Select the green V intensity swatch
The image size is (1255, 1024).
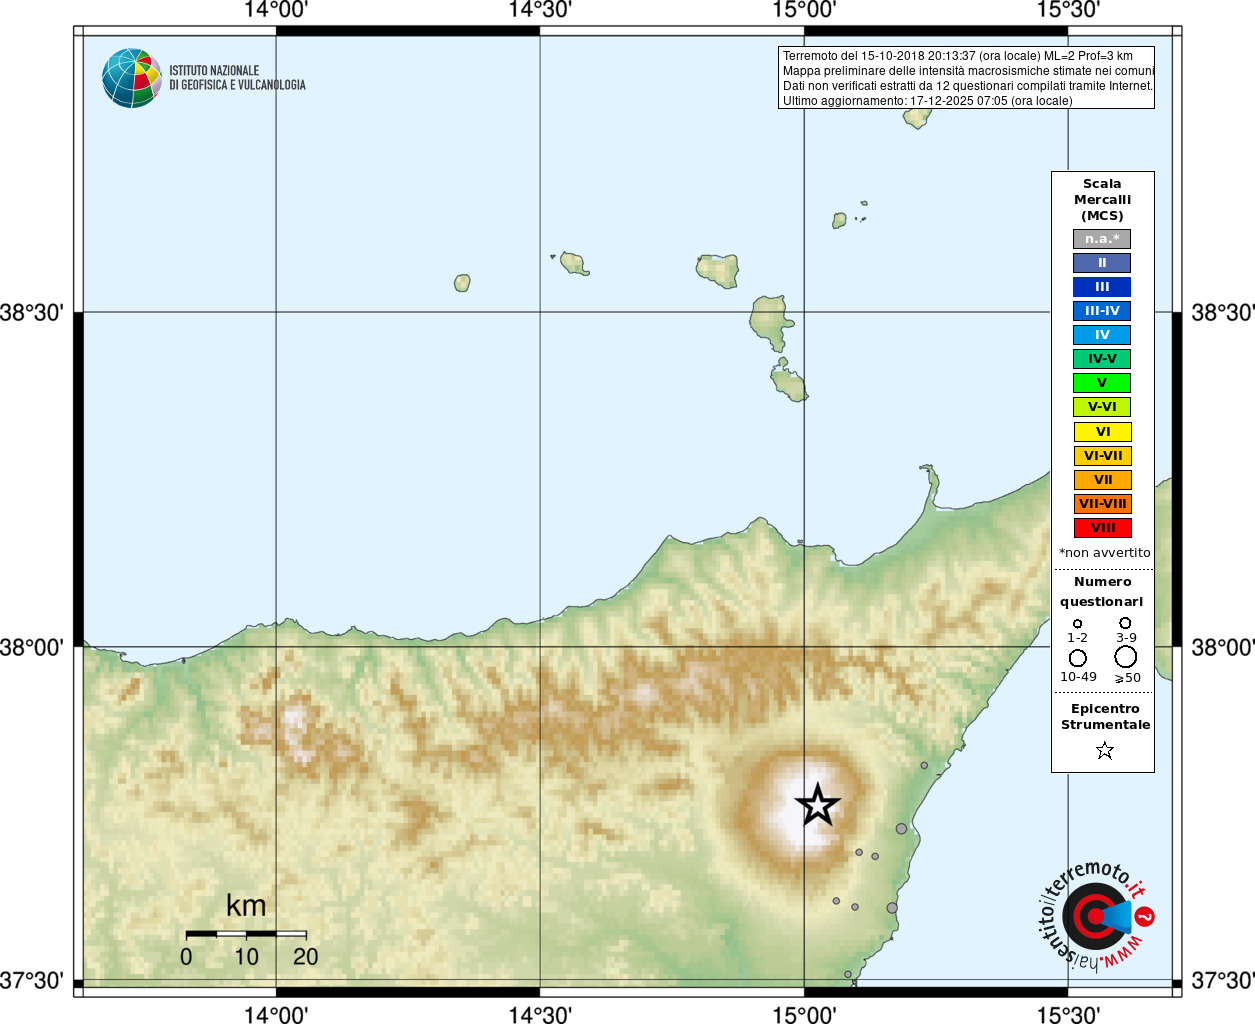1102,383
